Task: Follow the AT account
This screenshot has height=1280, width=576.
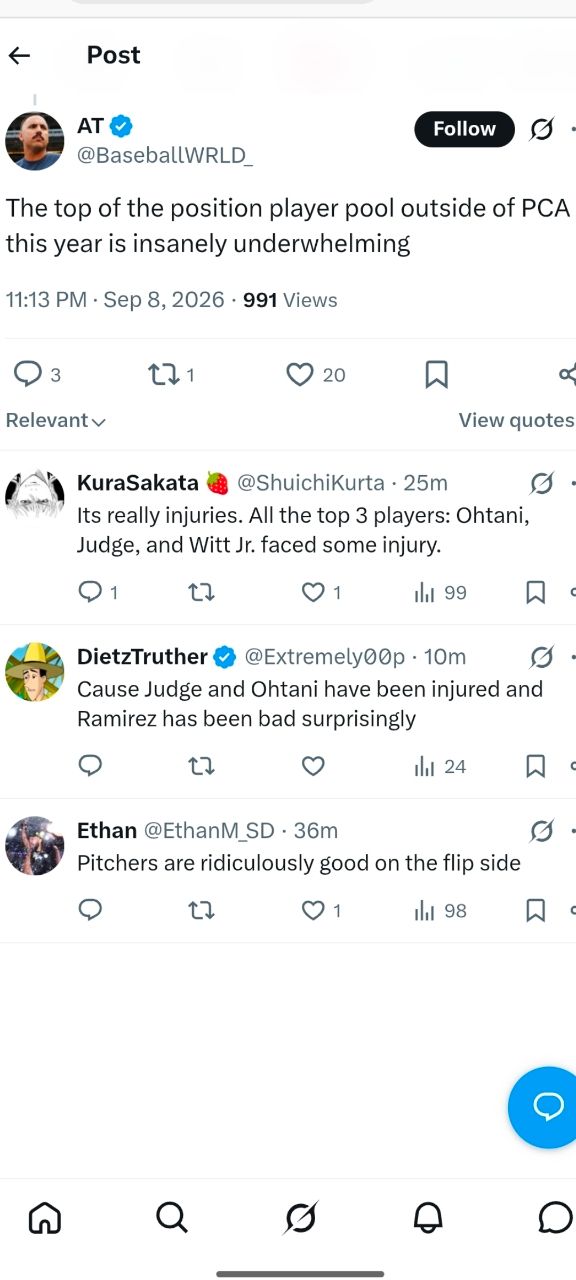Action: click(x=464, y=129)
